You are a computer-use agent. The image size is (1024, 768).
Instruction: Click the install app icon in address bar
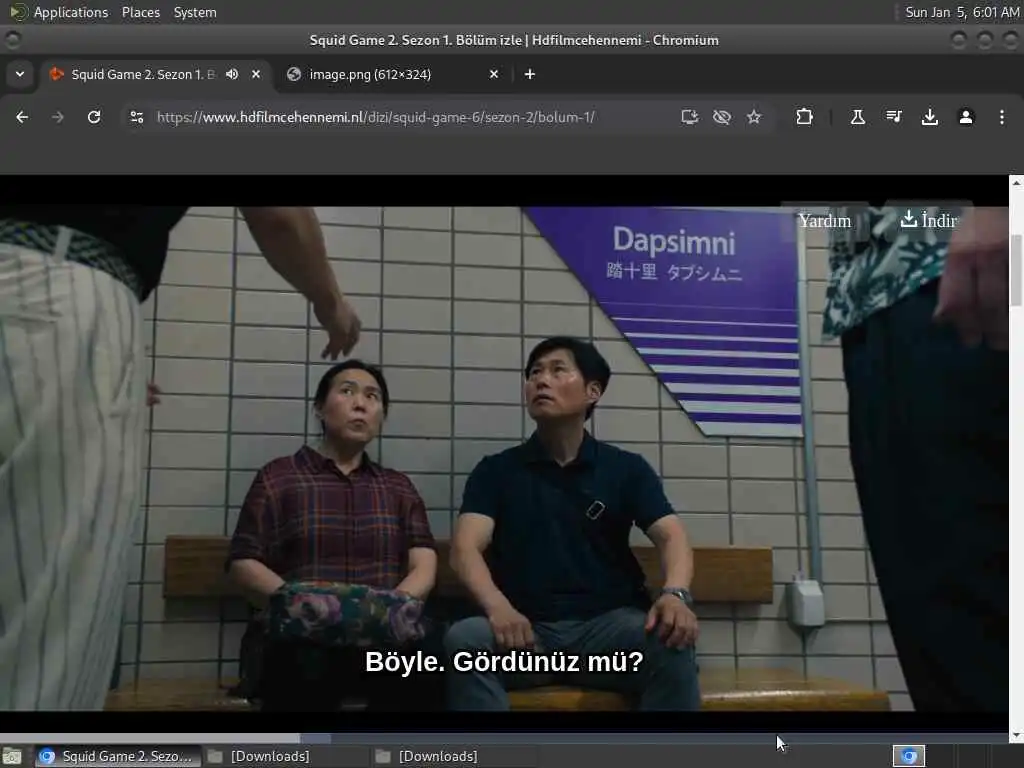point(690,117)
